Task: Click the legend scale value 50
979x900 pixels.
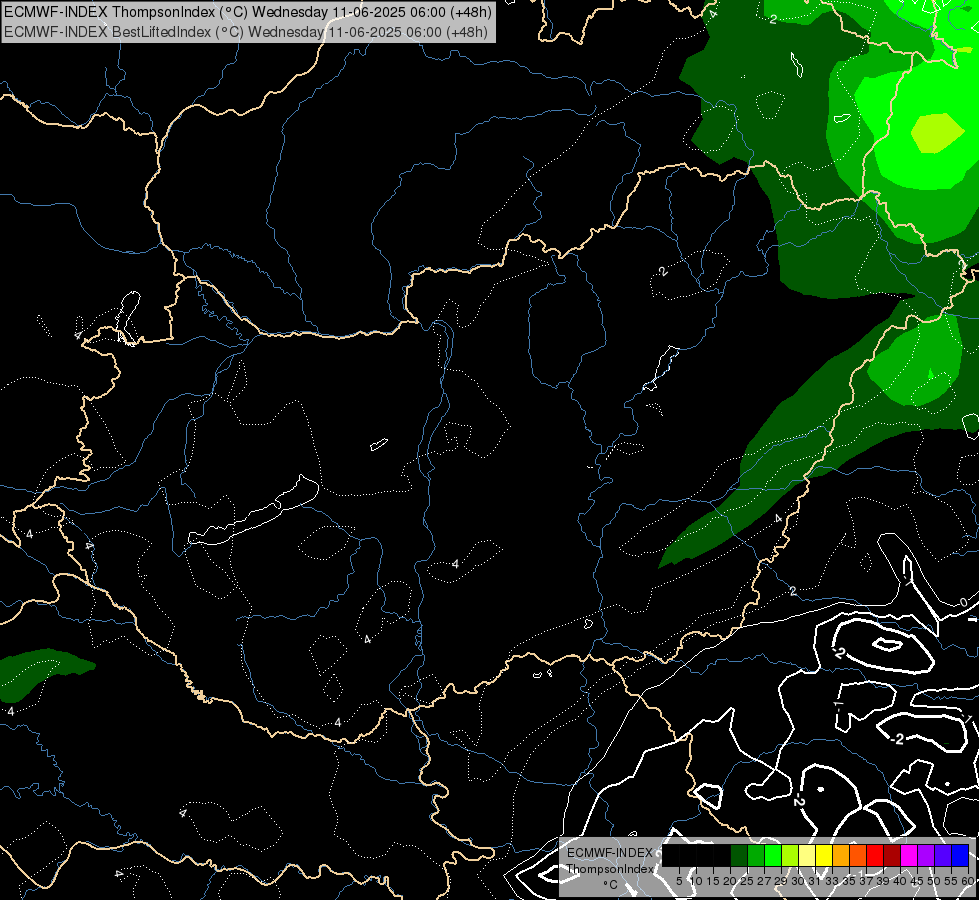Action: tap(935, 881)
